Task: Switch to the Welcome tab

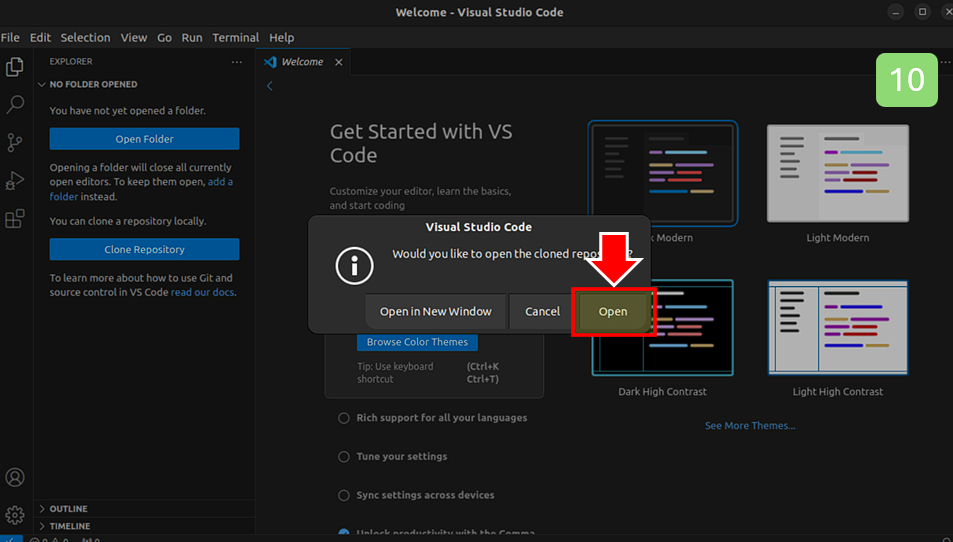Action: (302, 62)
